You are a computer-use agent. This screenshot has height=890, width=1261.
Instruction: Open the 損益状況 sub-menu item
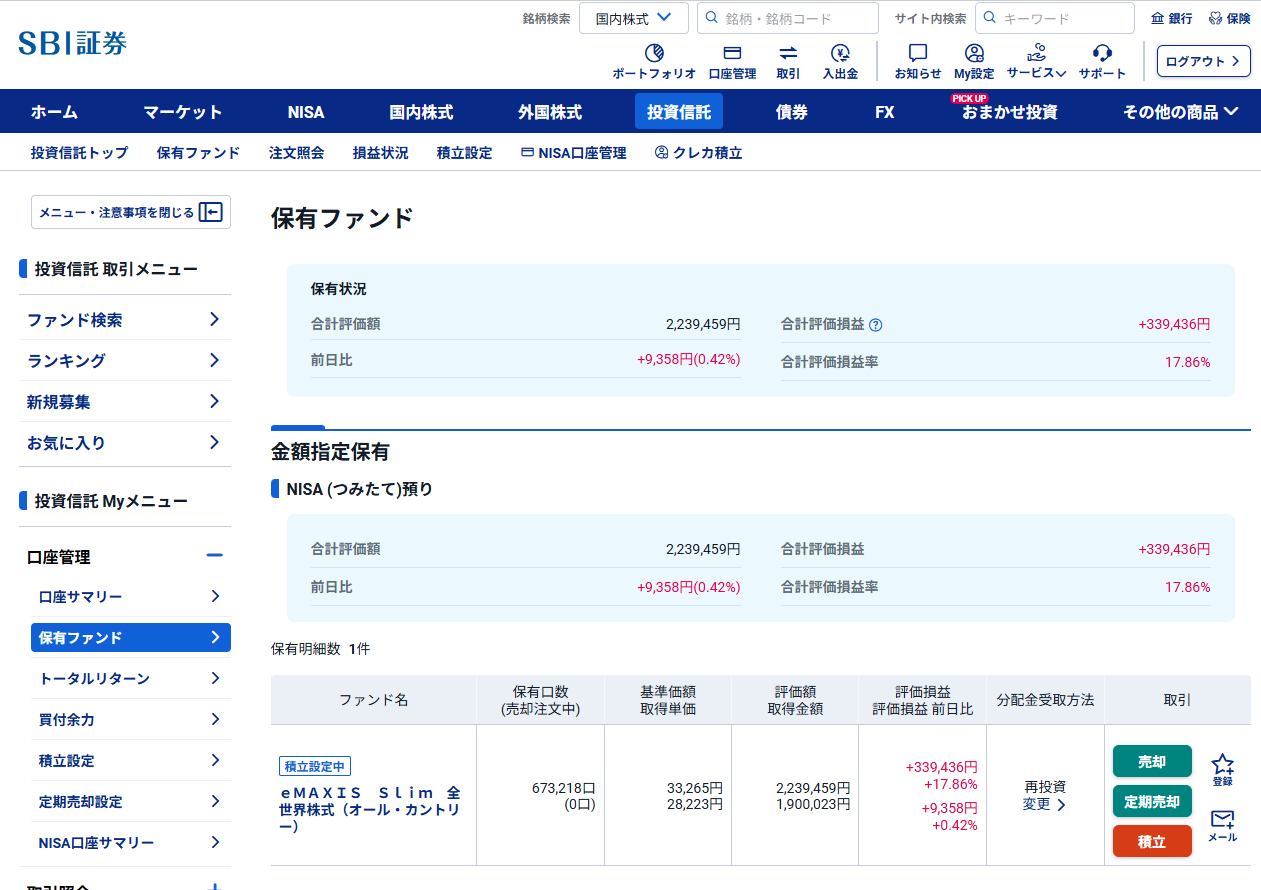[x=380, y=153]
